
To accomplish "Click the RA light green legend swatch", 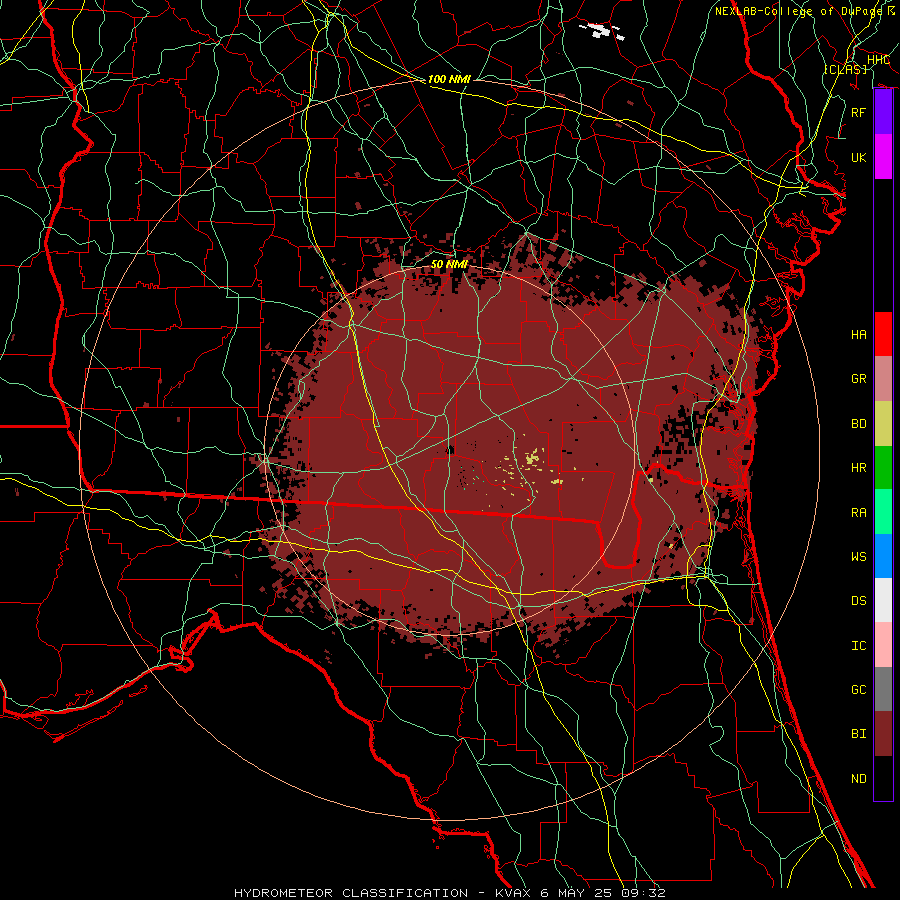I will (883, 512).
